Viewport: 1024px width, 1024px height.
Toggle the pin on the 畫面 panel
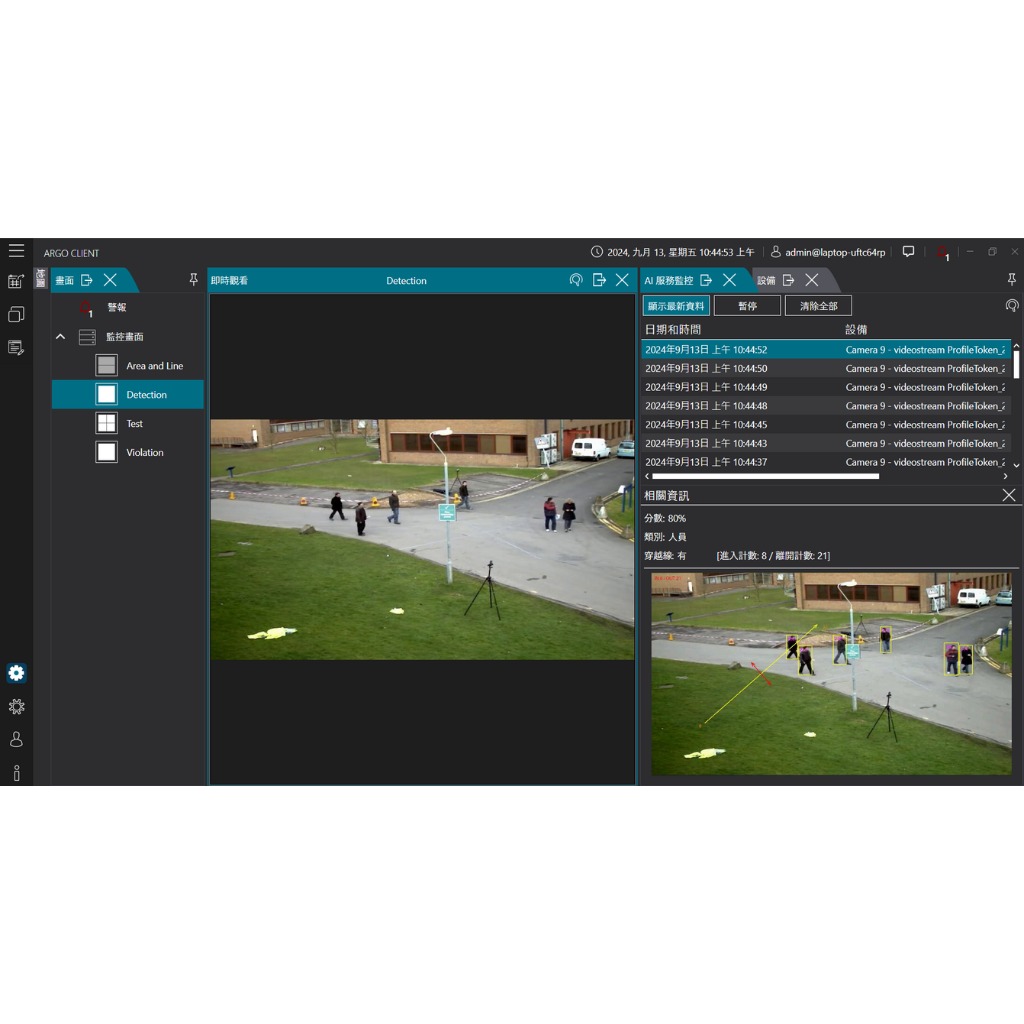pyautogui.click(x=194, y=280)
